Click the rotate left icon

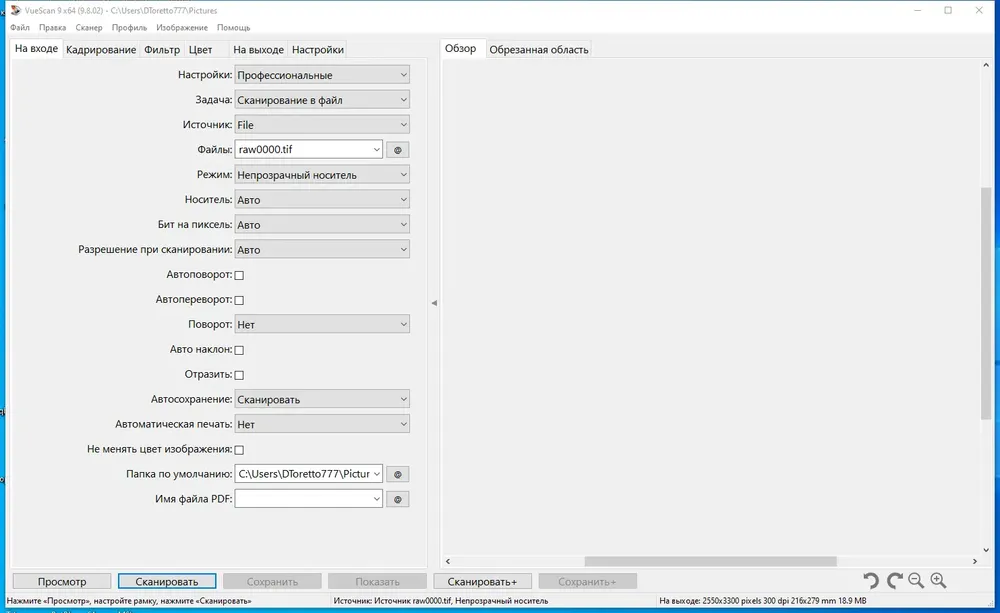click(x=871, y=580)
